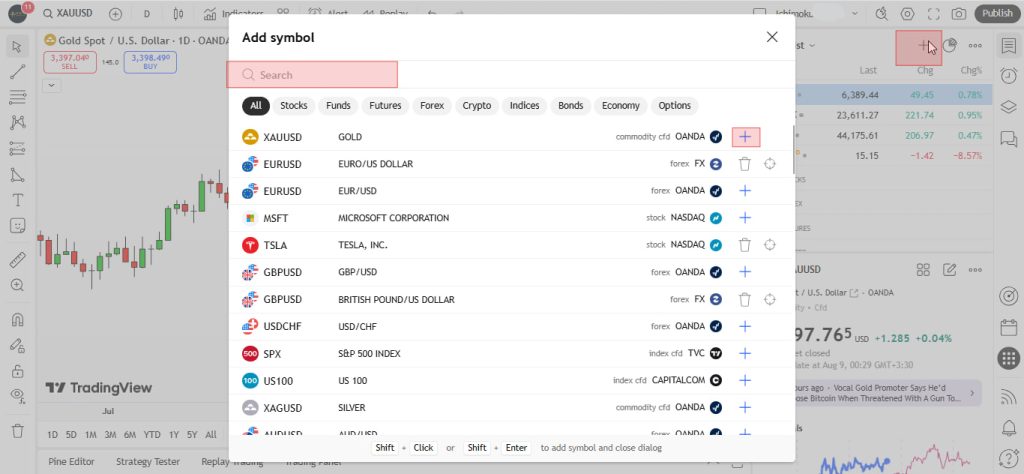Viewport: 1024px width, 474px height.
Task: Click the 3,398.49 BUY button
Action: tap(150, 62)
